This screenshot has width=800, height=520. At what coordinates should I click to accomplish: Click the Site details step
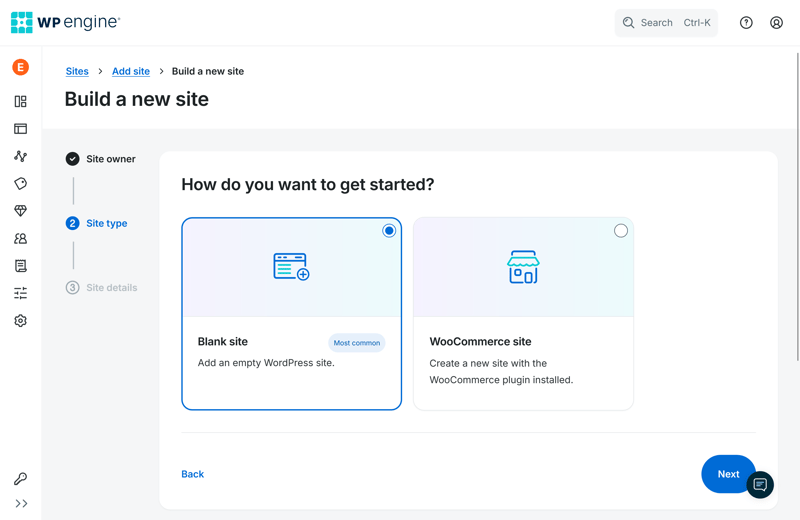102,287
